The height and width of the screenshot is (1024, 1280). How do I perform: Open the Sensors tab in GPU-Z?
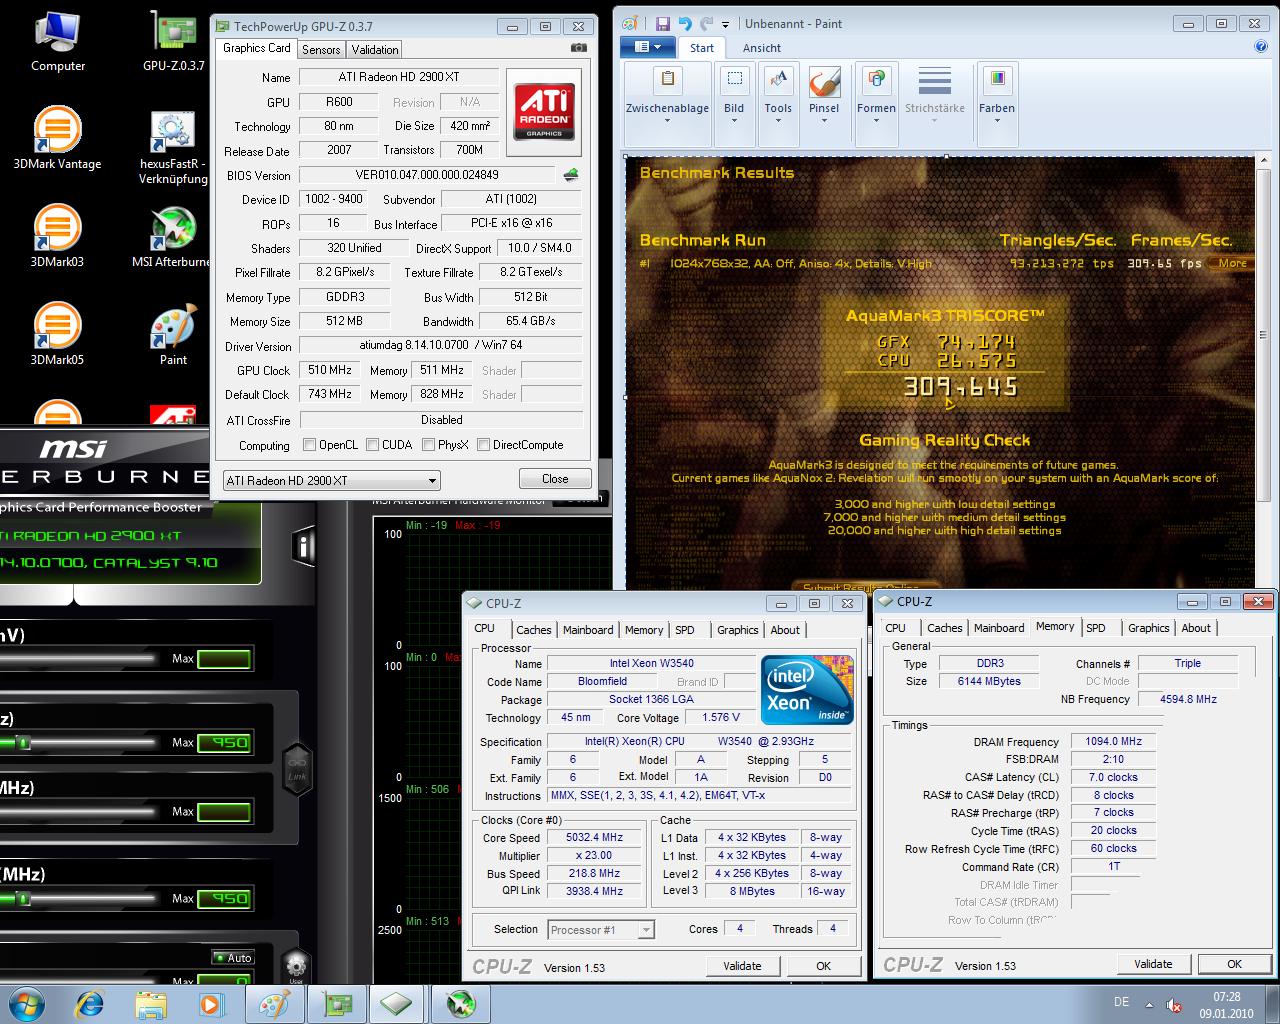click(x=321, y=49)
